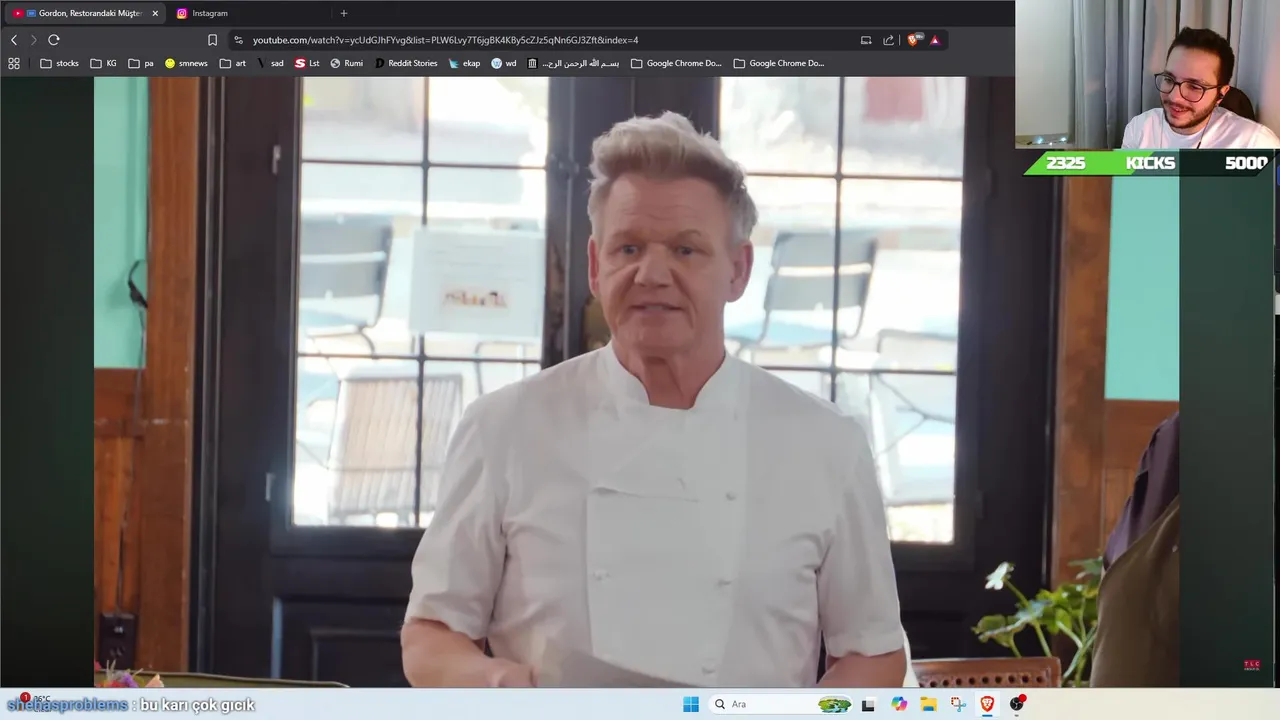Open the Arabic-titled bookmark

pyautogui.click(x=574, y=63)
